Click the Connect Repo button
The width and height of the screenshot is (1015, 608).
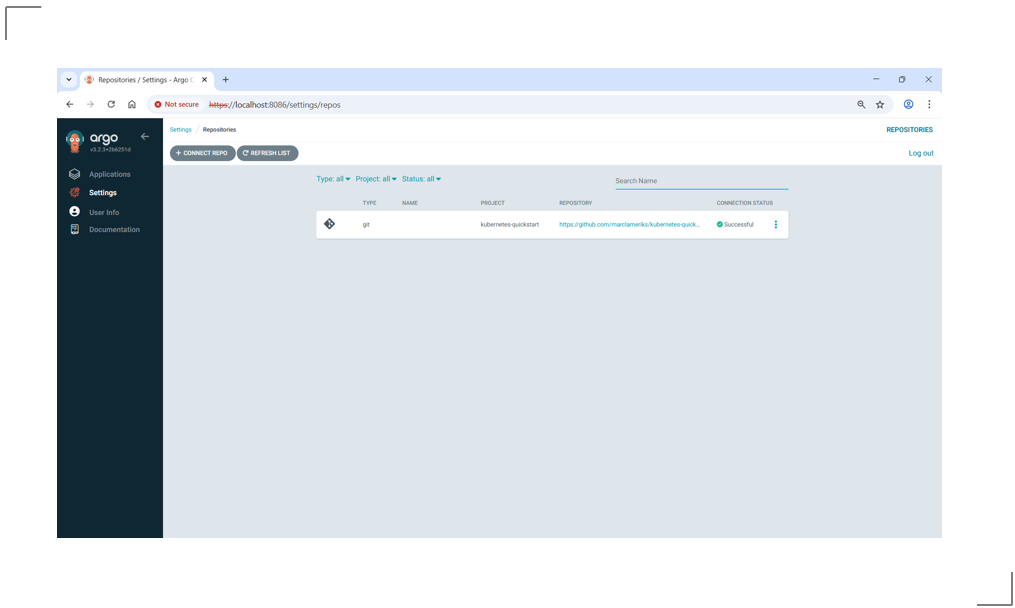201,153
